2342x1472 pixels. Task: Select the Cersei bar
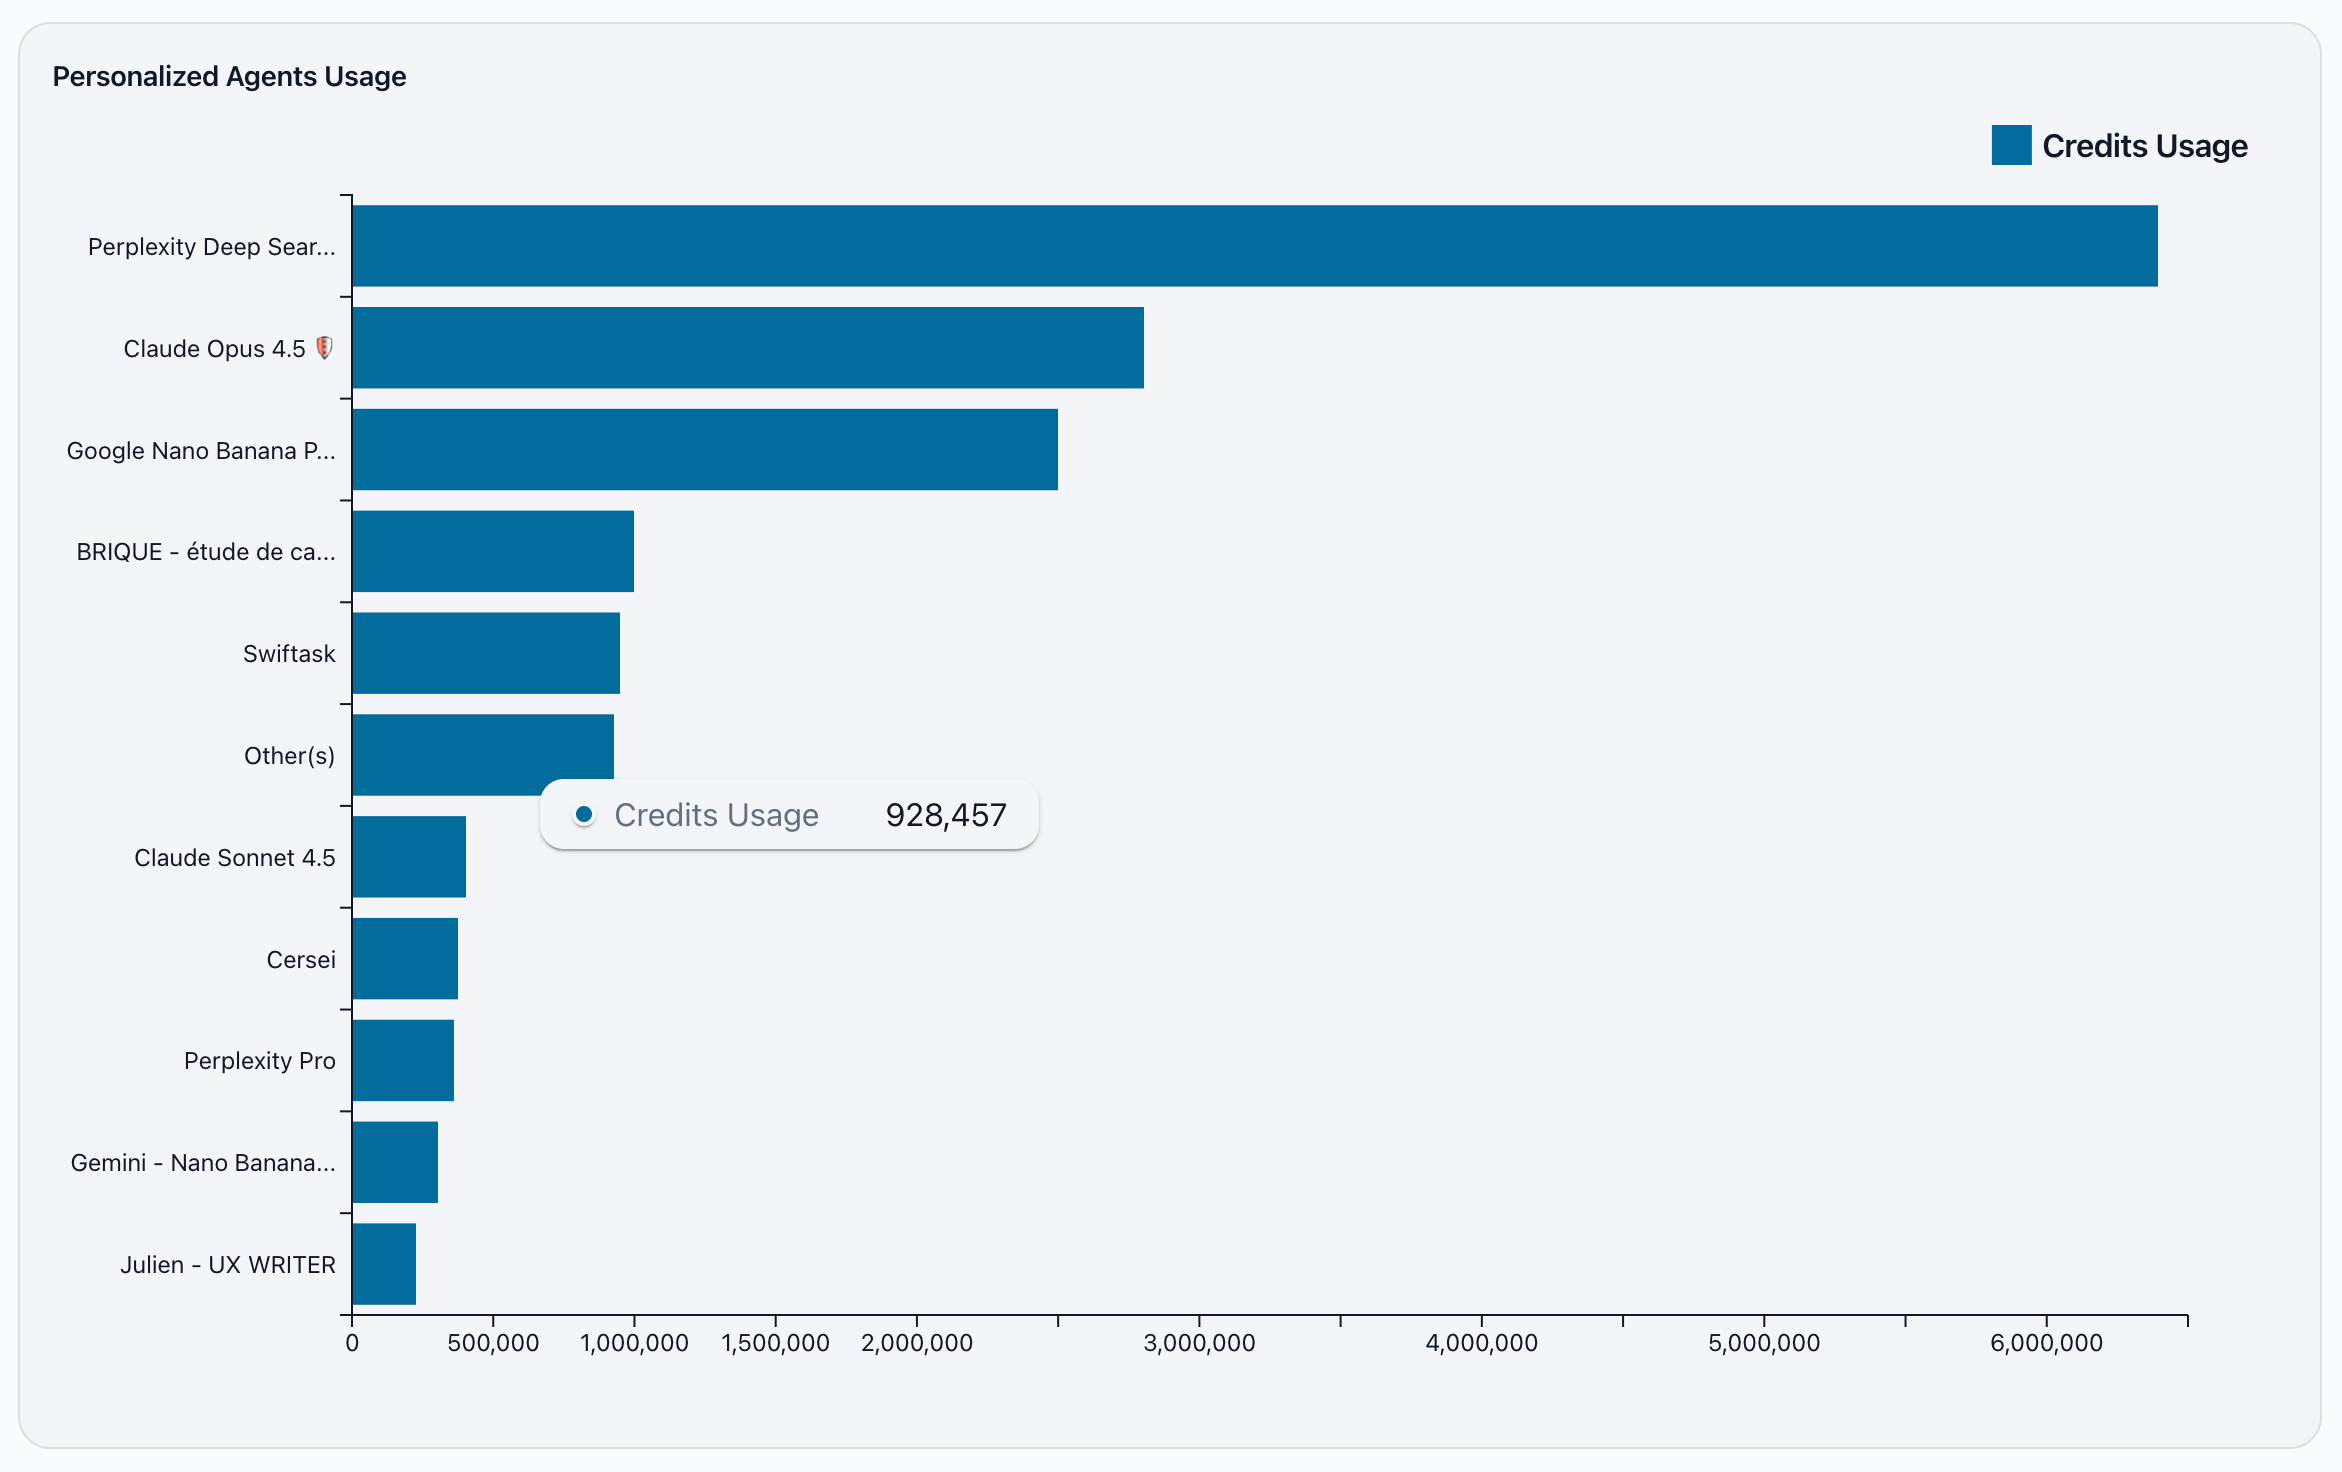[x=405, y=959]
